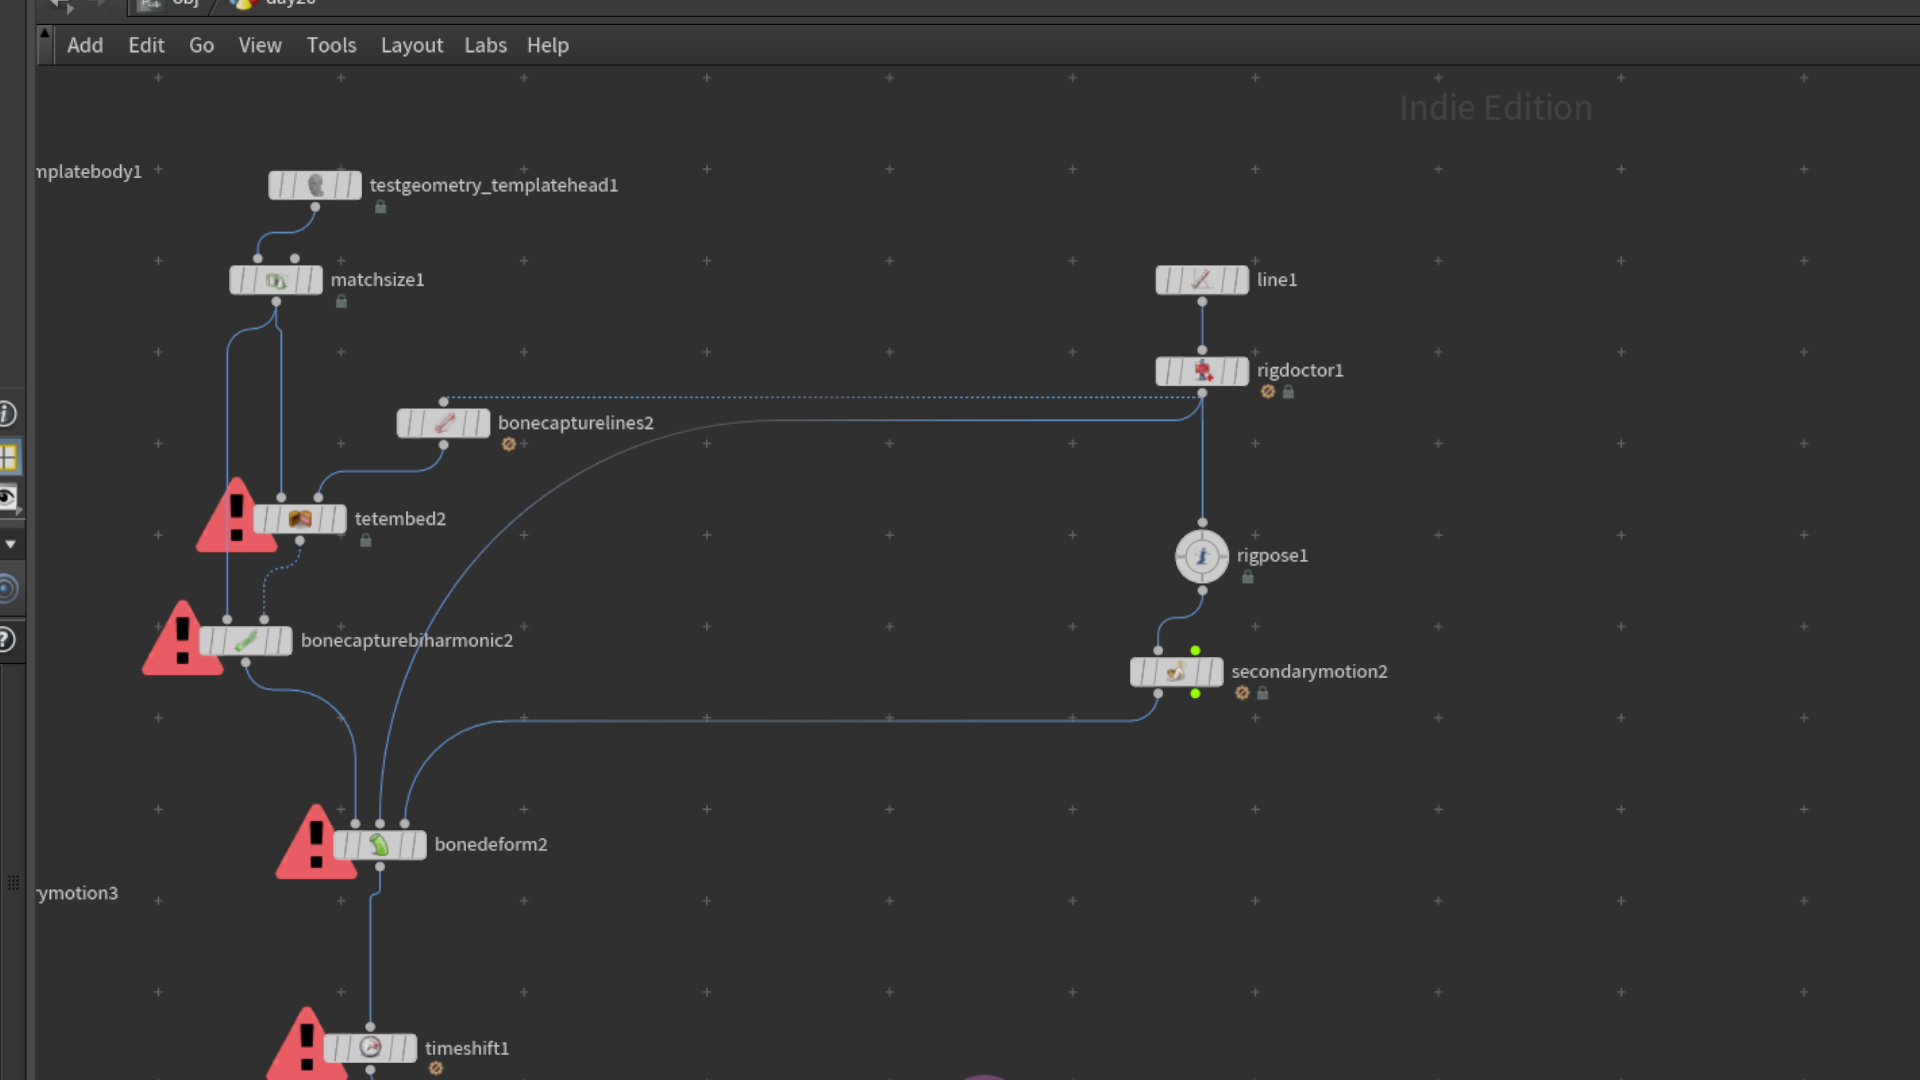1920x1080 pixels.
Task: Click the matchsize1 node icon
Action: [x=277, y=280]
